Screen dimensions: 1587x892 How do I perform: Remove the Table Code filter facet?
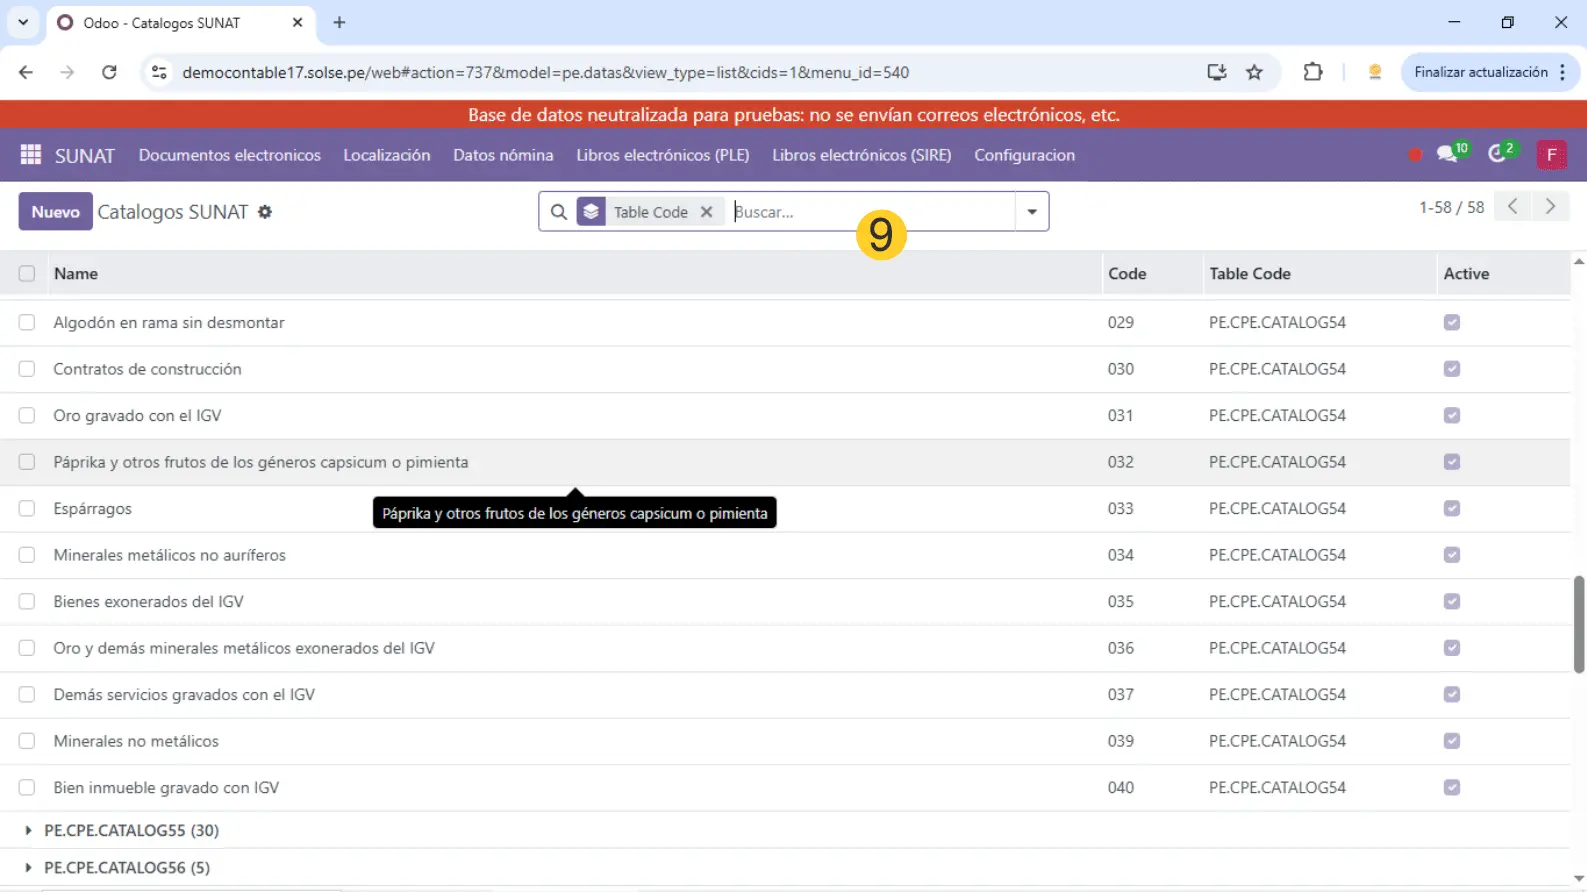(x=707, y=212)
